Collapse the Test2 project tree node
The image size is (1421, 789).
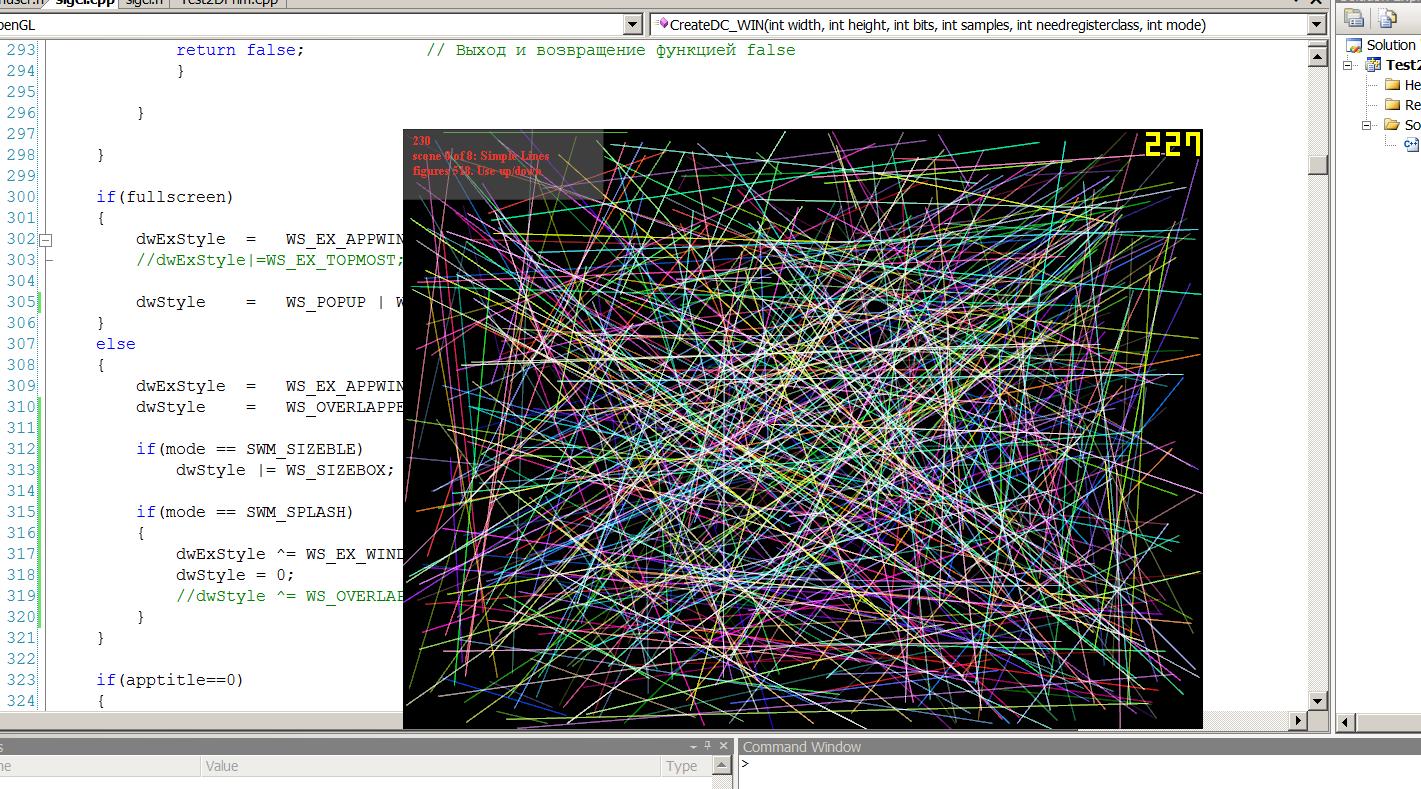1348,65
